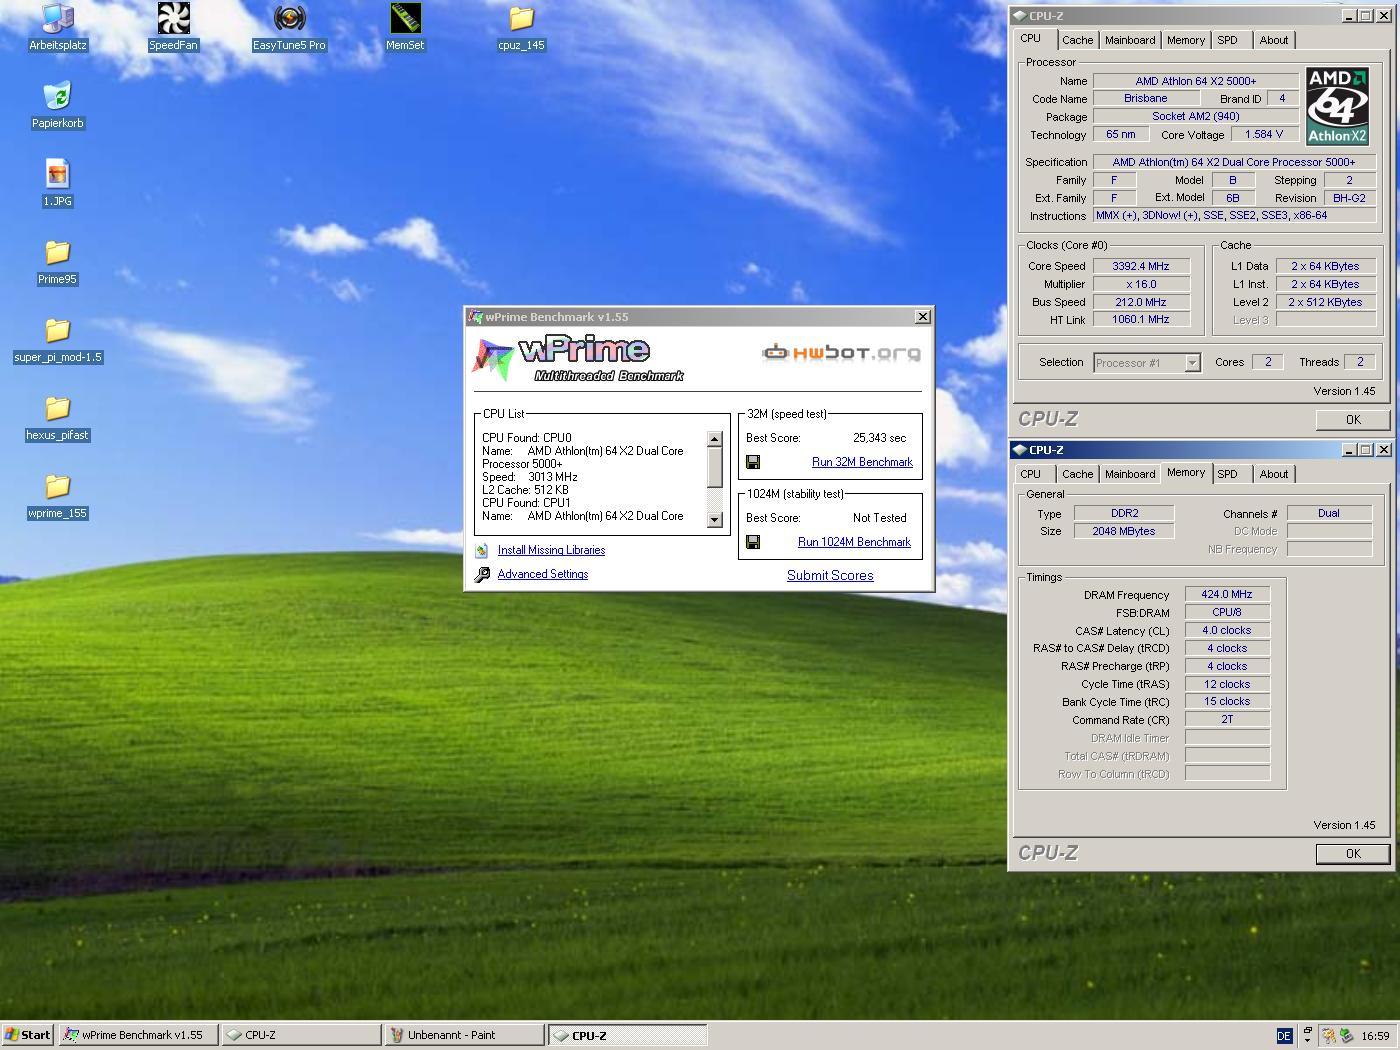Activate the first CPU-Z taskbar button
This screenshot has height=1050, width=1400.
tap(301, 1035)
